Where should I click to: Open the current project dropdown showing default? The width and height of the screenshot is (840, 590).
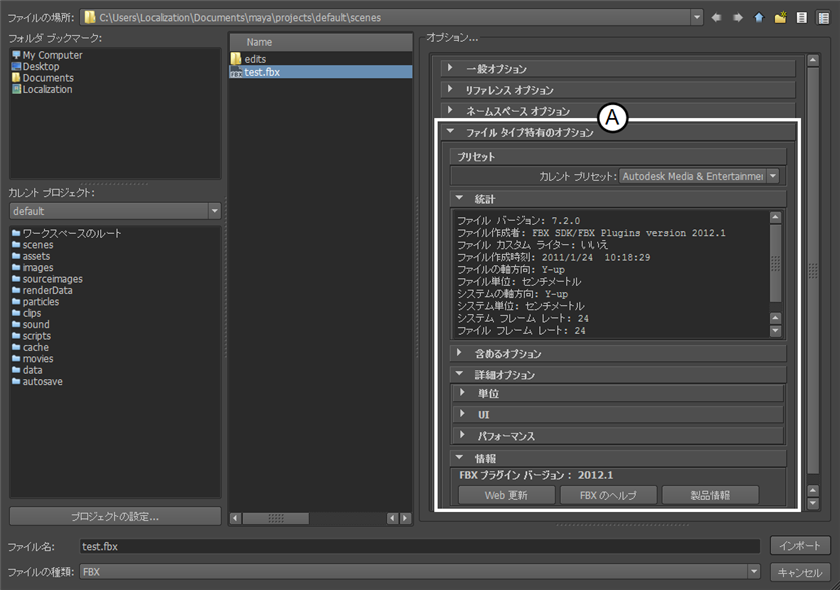click(115, 211)
